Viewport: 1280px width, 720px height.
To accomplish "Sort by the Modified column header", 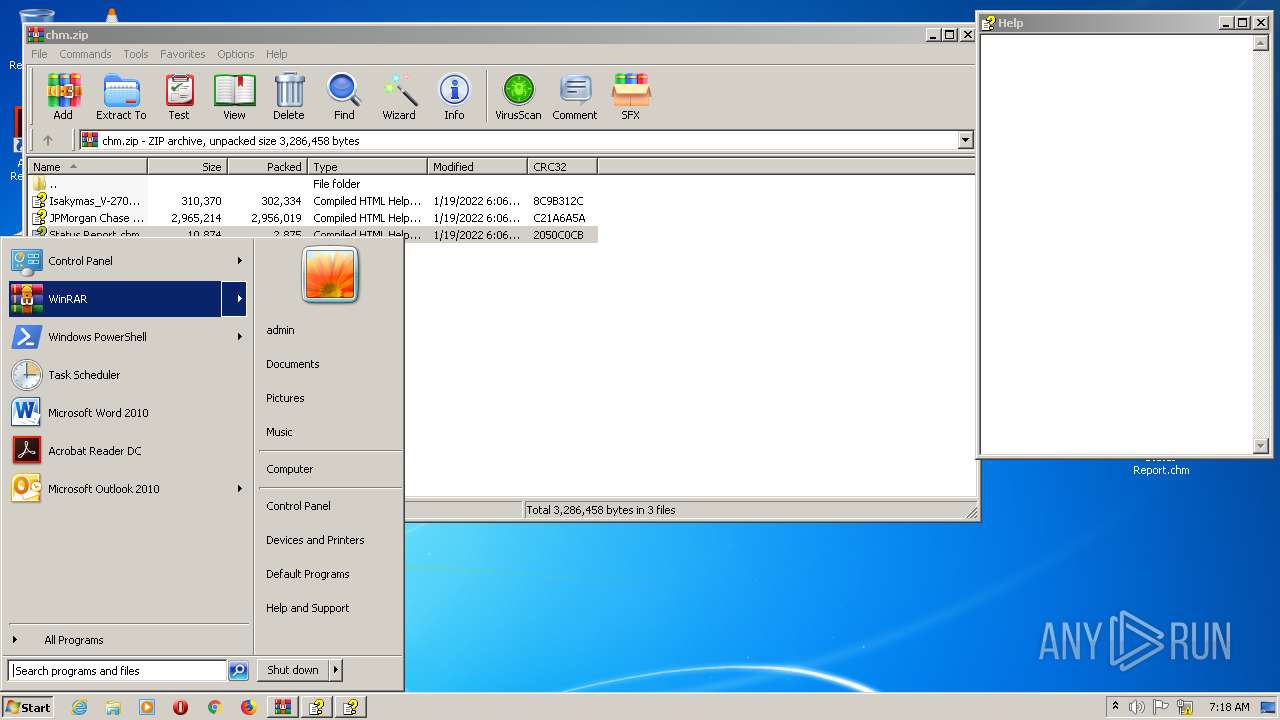I will [x=477, y=167].
